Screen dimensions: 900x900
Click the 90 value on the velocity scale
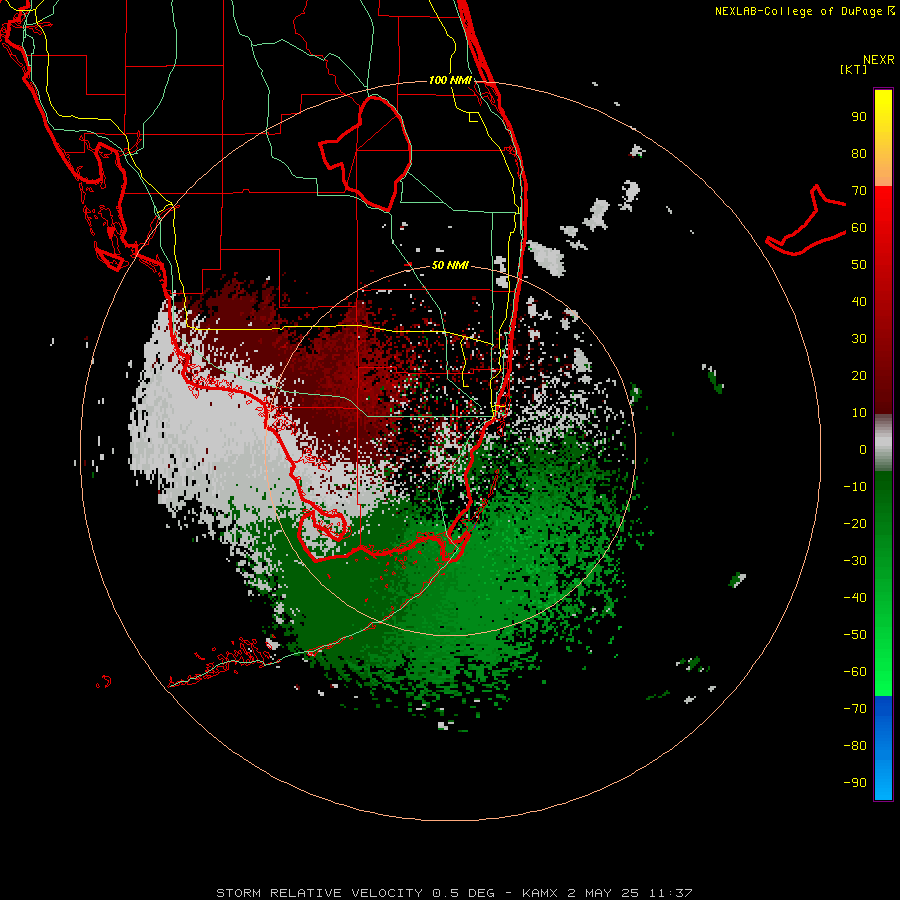click(859, 116)
